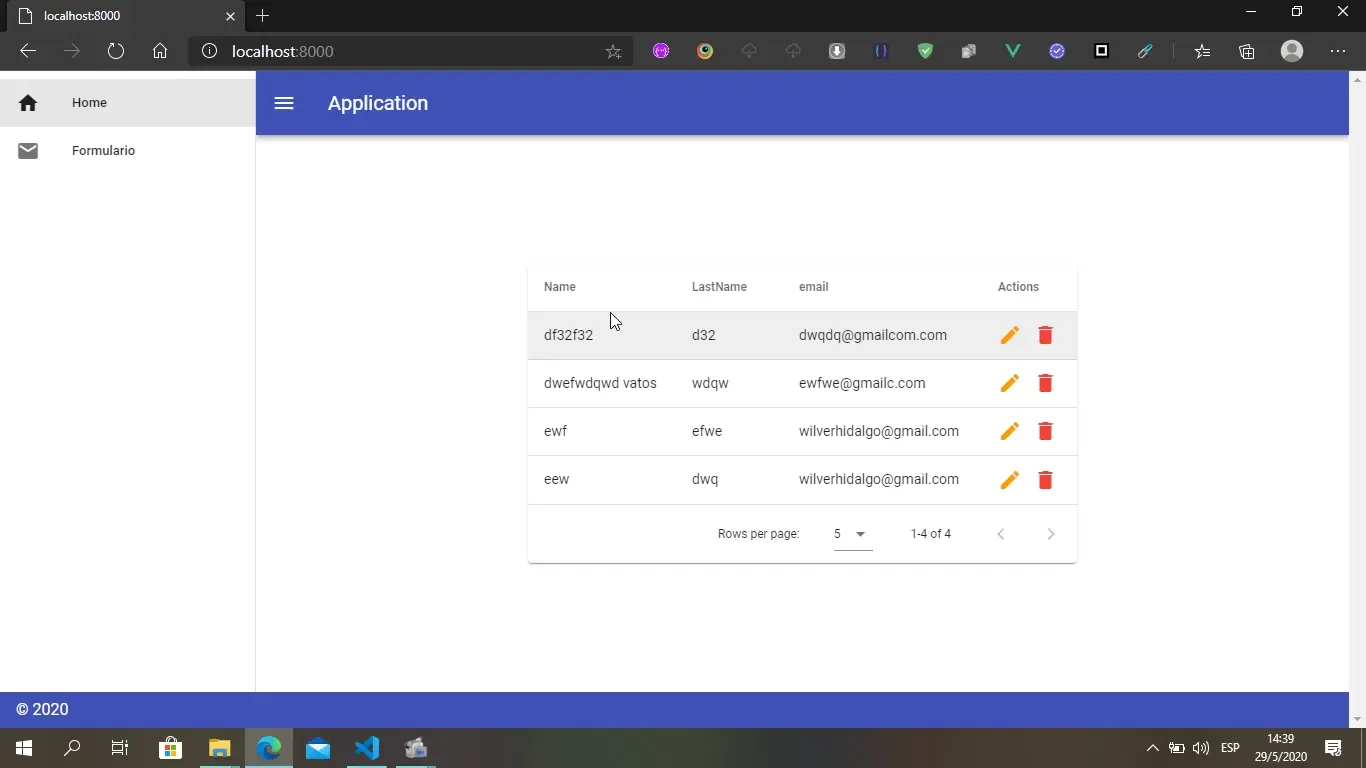Image resolution: width=1366 pixels, height=768 pixels.
Task: Open File Explorer from taskbar
Action: 219,748
